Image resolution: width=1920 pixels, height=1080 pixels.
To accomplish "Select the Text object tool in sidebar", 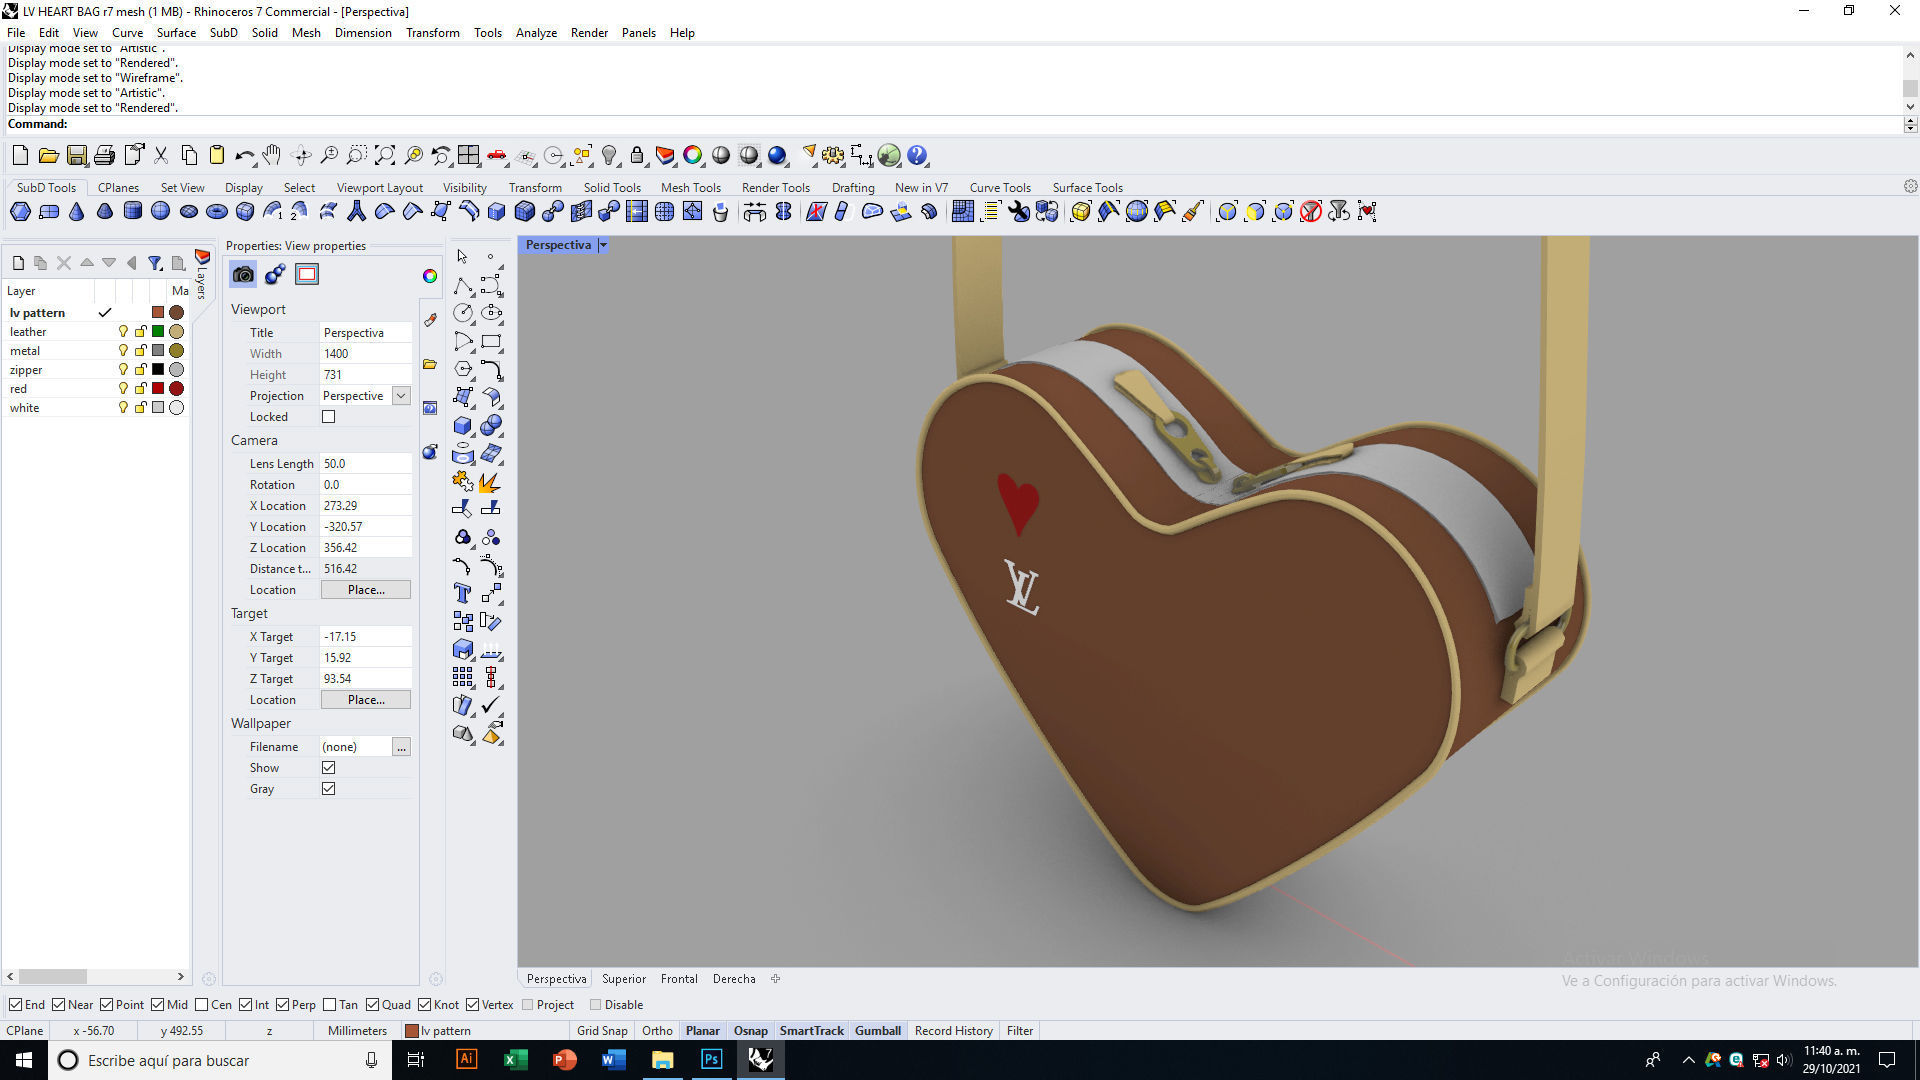I will pyautogui.click(x=462, y=593).
